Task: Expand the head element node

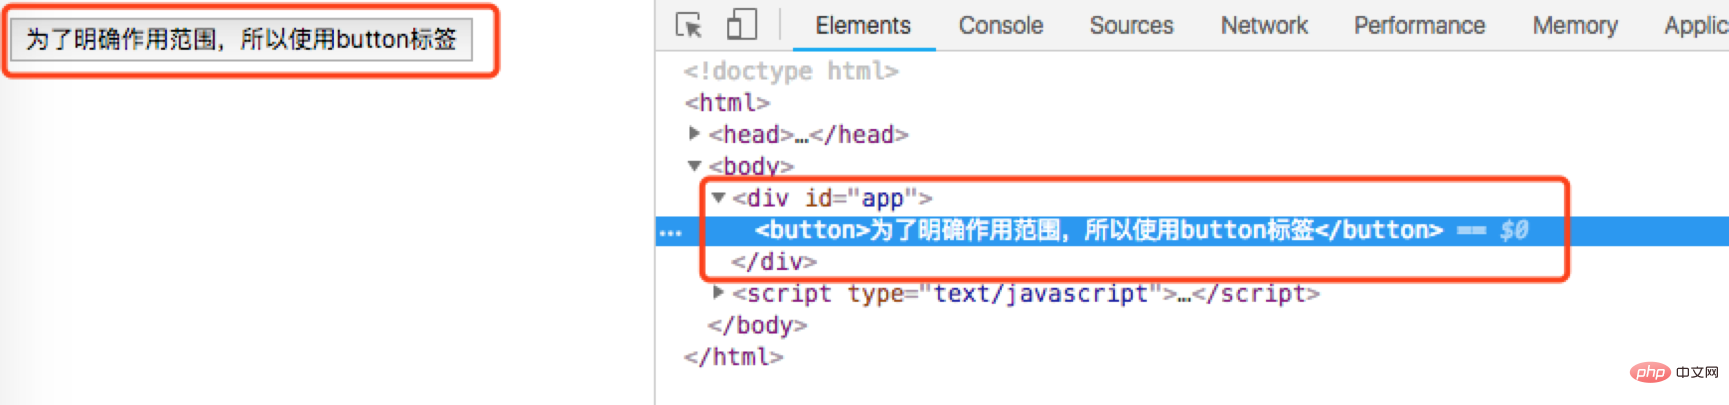Action: click(x=694, y=133)
